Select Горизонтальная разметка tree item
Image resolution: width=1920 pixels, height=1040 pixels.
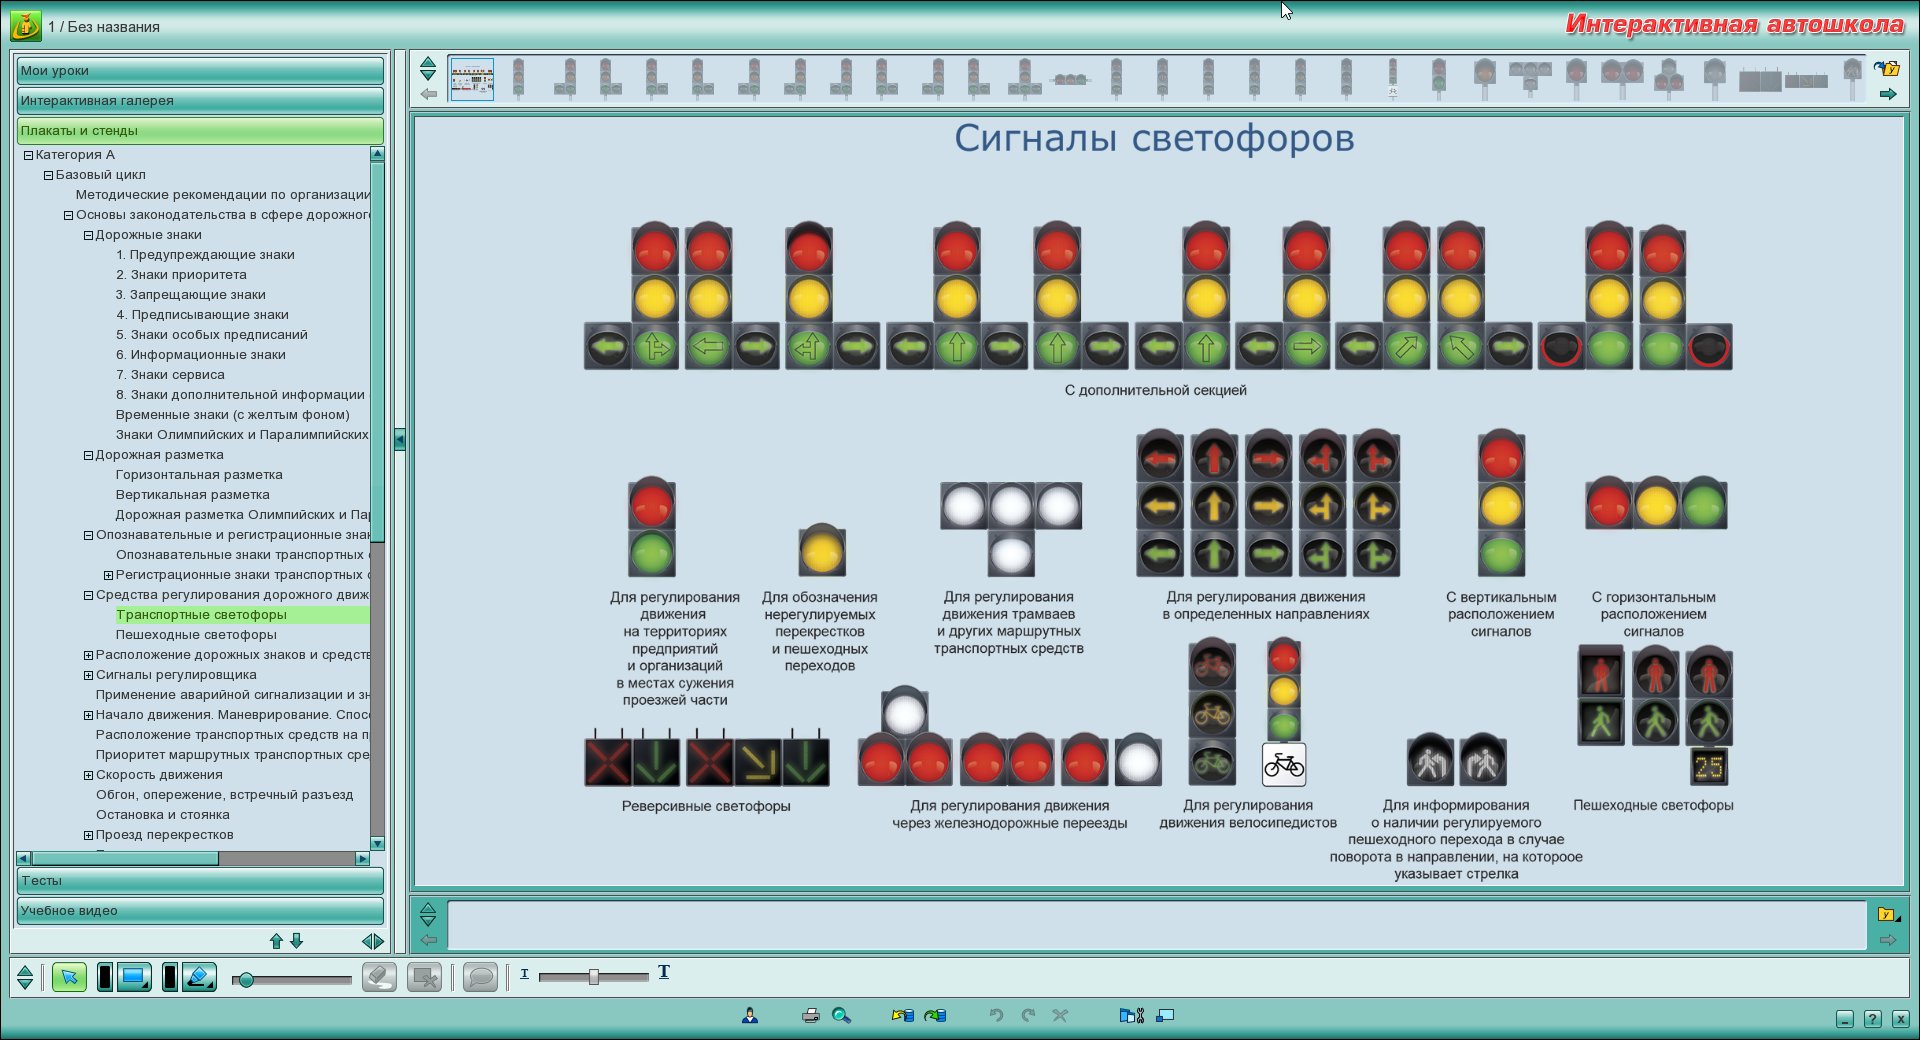[199, 475]
